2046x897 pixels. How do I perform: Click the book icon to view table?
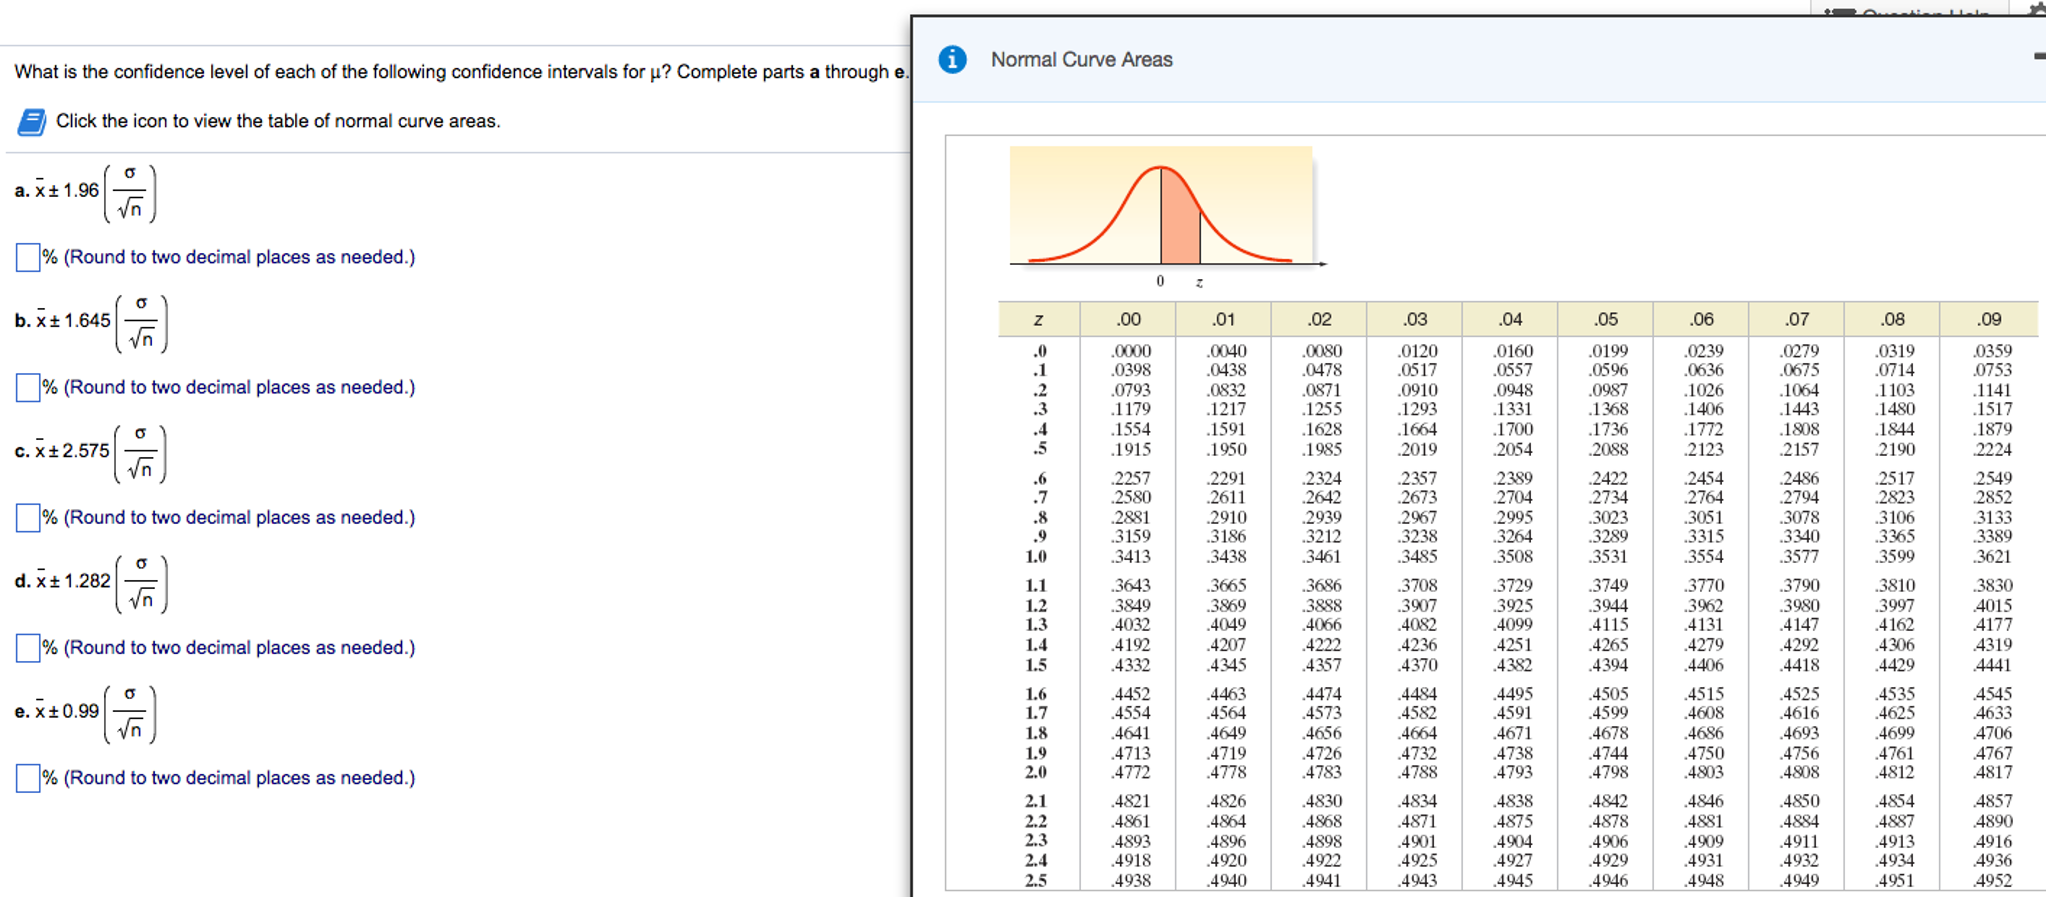pyautogui.click(x=31, y=122)
